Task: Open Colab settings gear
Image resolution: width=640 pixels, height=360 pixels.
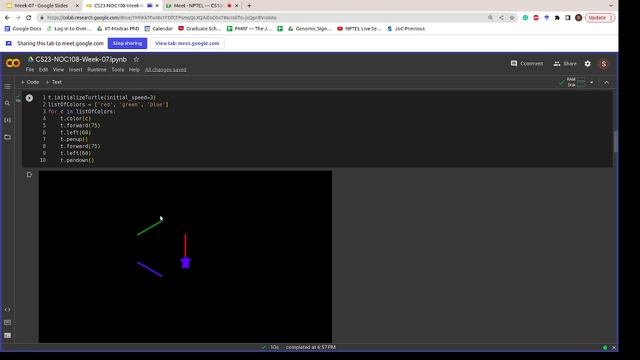Action: pyautogui.click(x=588, y=64)
